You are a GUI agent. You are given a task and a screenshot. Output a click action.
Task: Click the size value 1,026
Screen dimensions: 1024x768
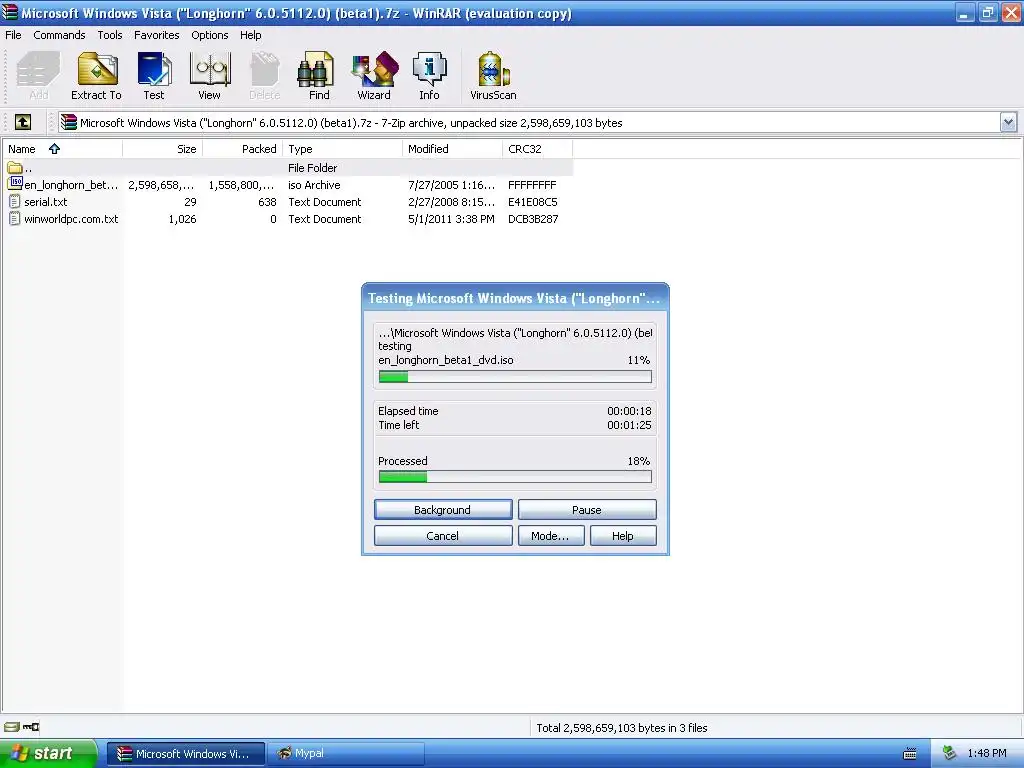(x=182, y=219)
